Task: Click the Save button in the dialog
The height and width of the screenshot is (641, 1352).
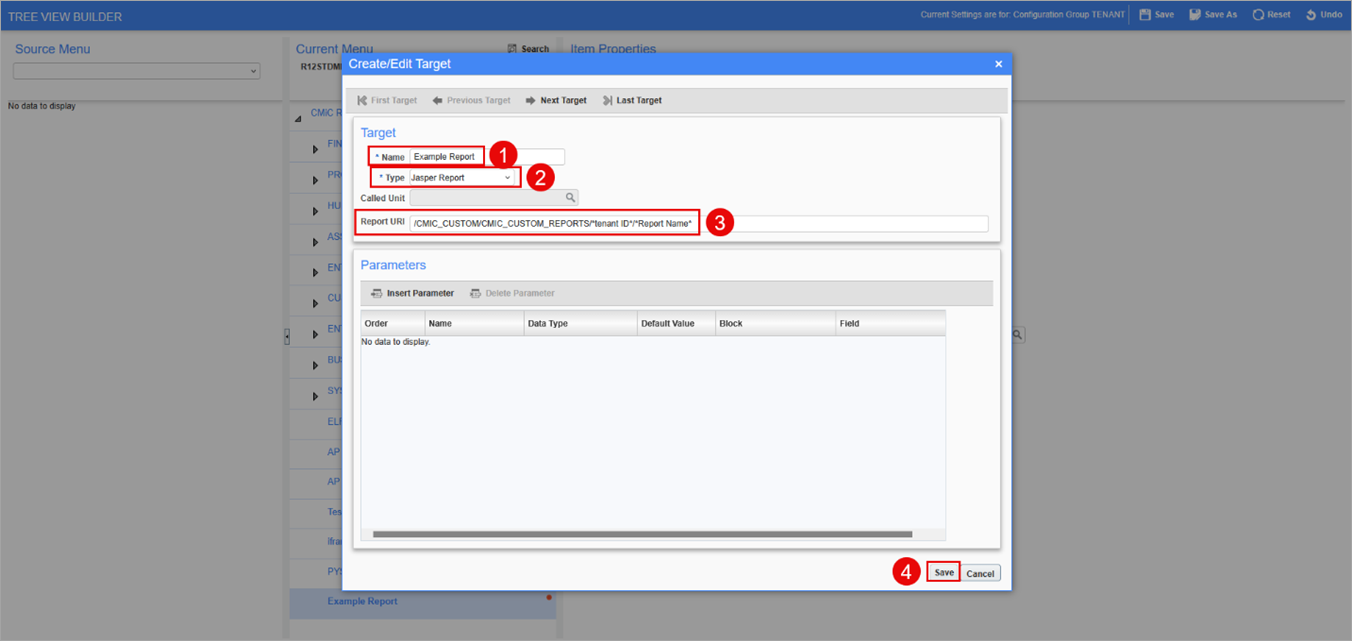Action: (944, 573)
